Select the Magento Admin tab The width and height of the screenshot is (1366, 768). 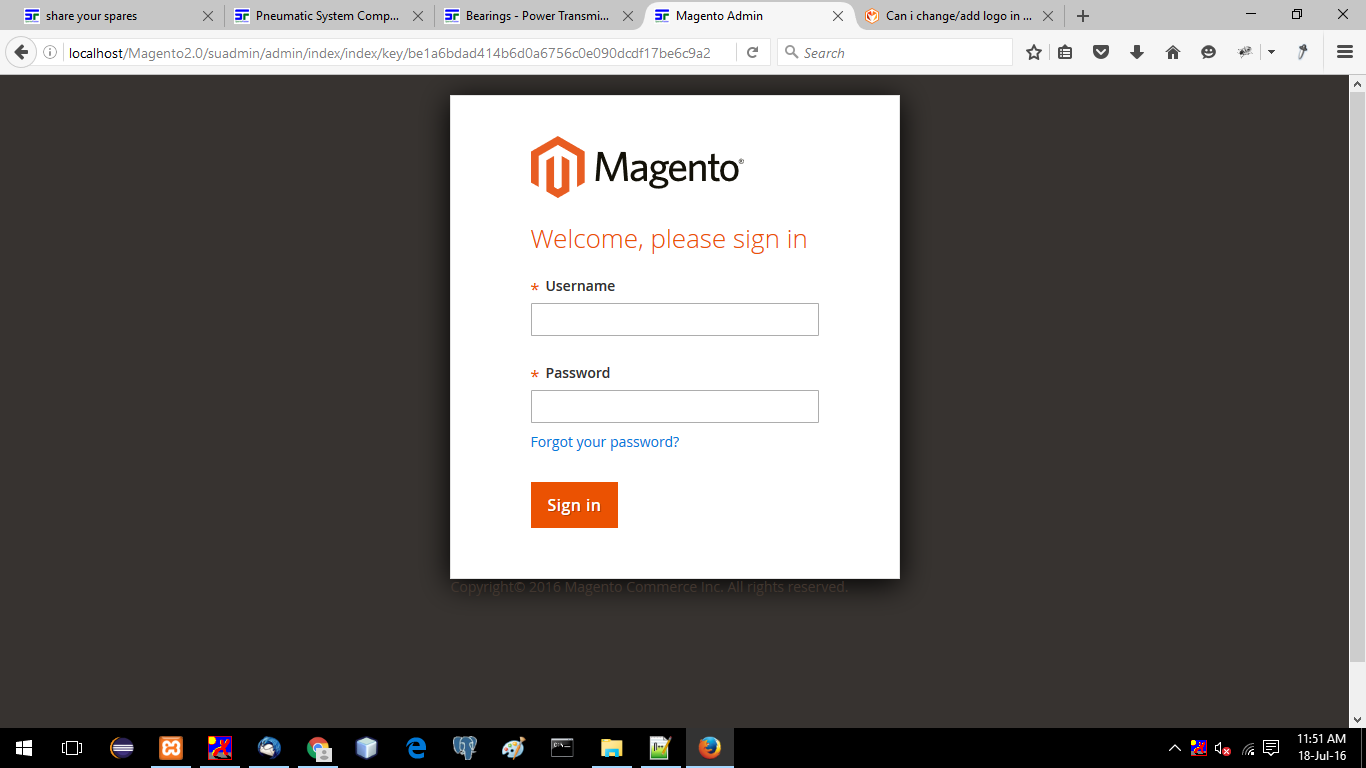(746, 16)
